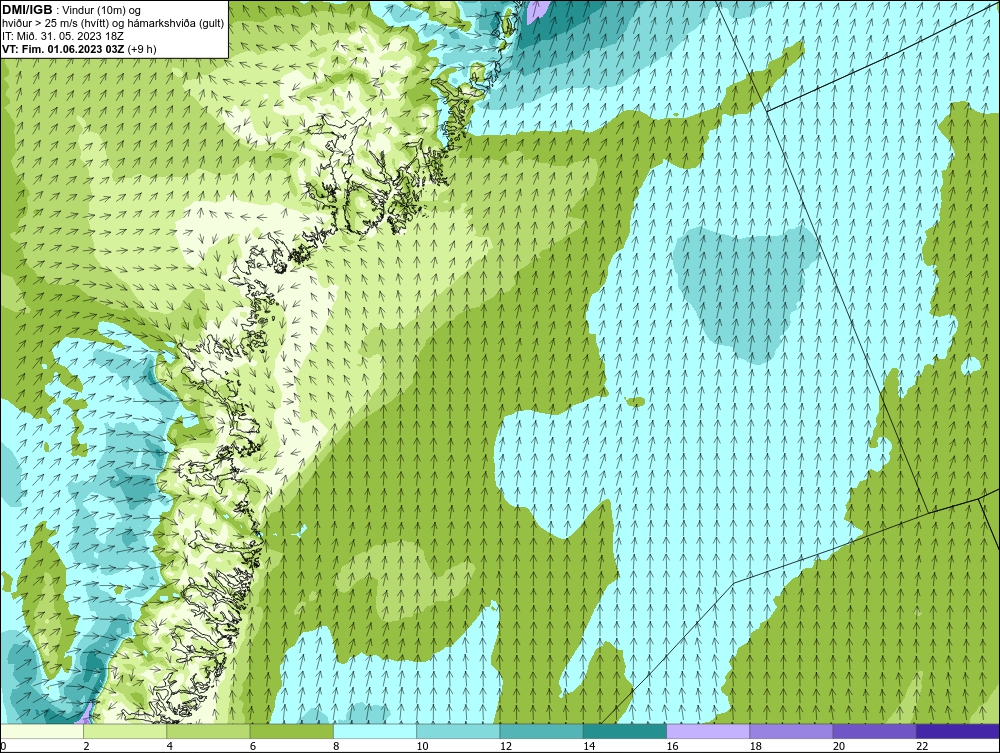Click the "(+9 h)" forecast offset text
Image resolution: width=1000 pixels, height=753 pixels.
pyautogui.click(x=142, y=49)
